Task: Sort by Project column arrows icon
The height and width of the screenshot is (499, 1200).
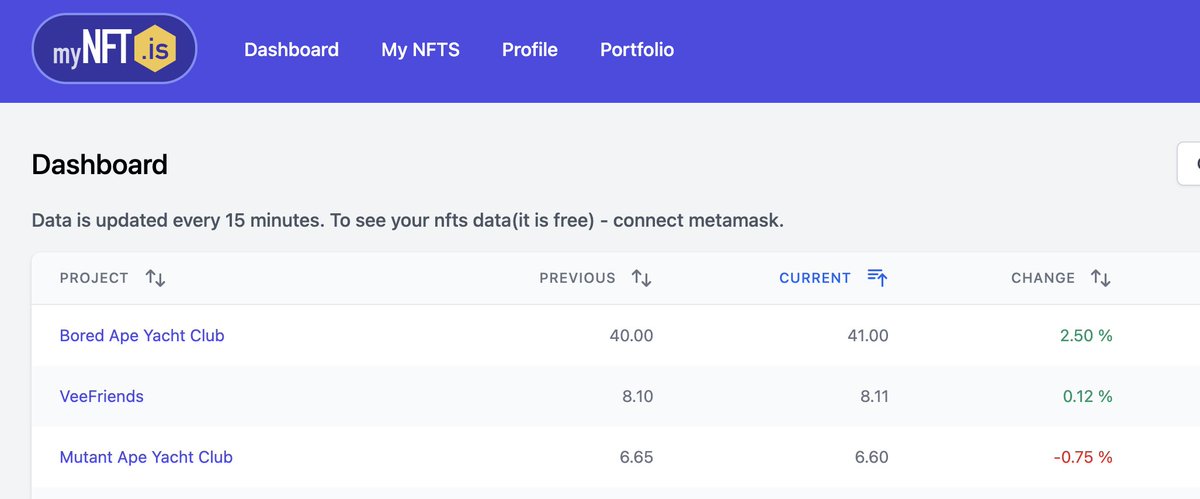Action: (x=155, y=278)
